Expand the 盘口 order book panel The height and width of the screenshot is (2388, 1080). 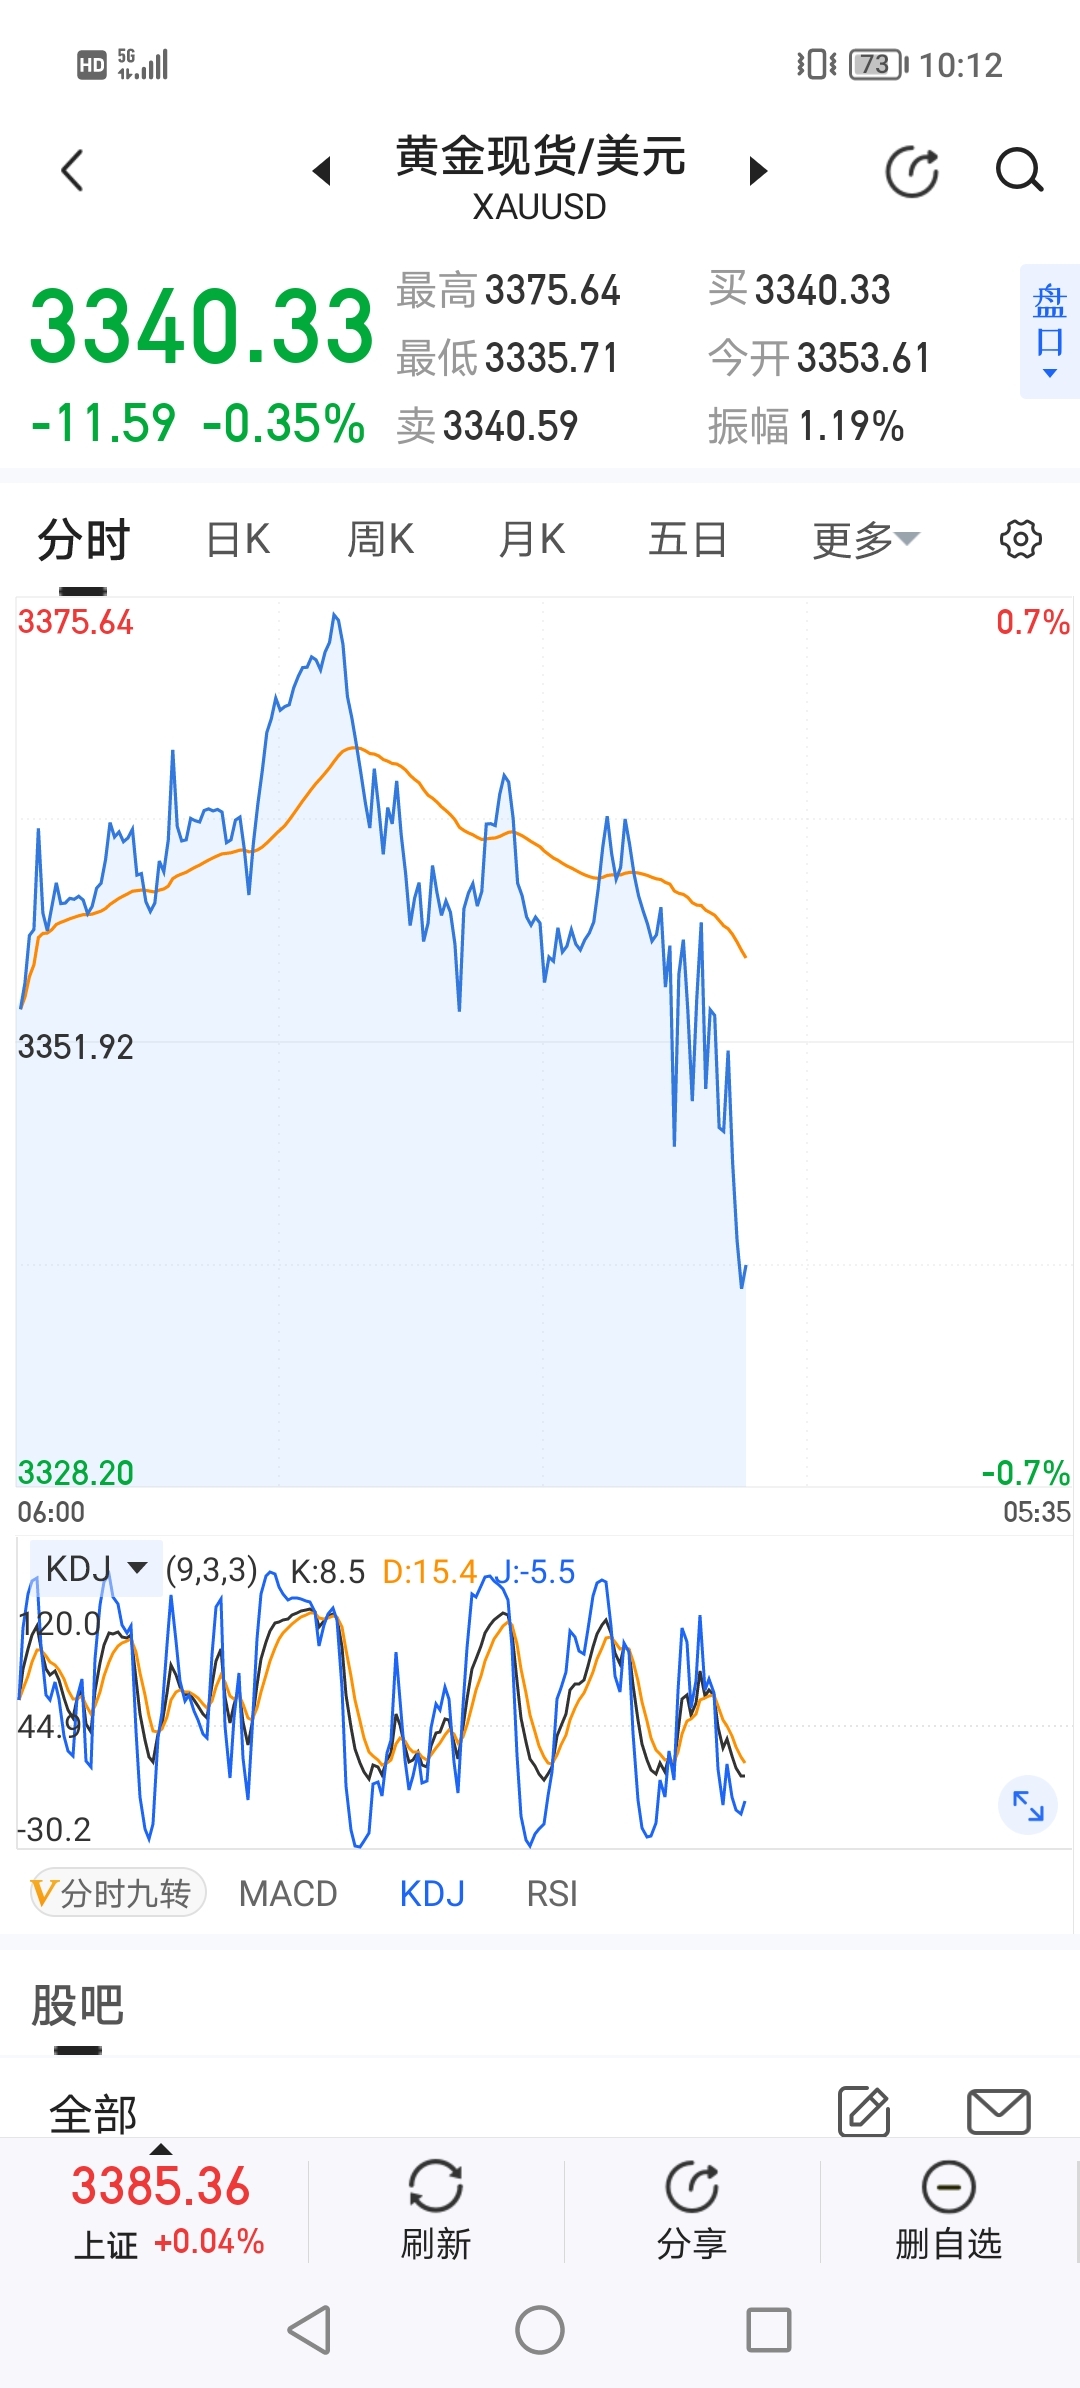tap(1050, 331)
